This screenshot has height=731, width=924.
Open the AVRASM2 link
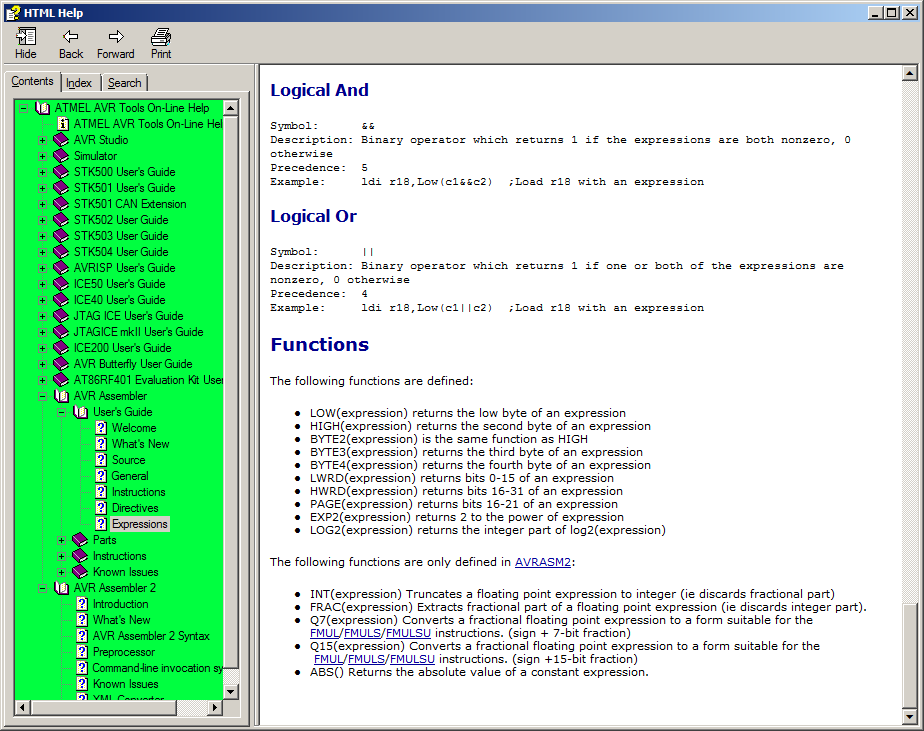543,562
